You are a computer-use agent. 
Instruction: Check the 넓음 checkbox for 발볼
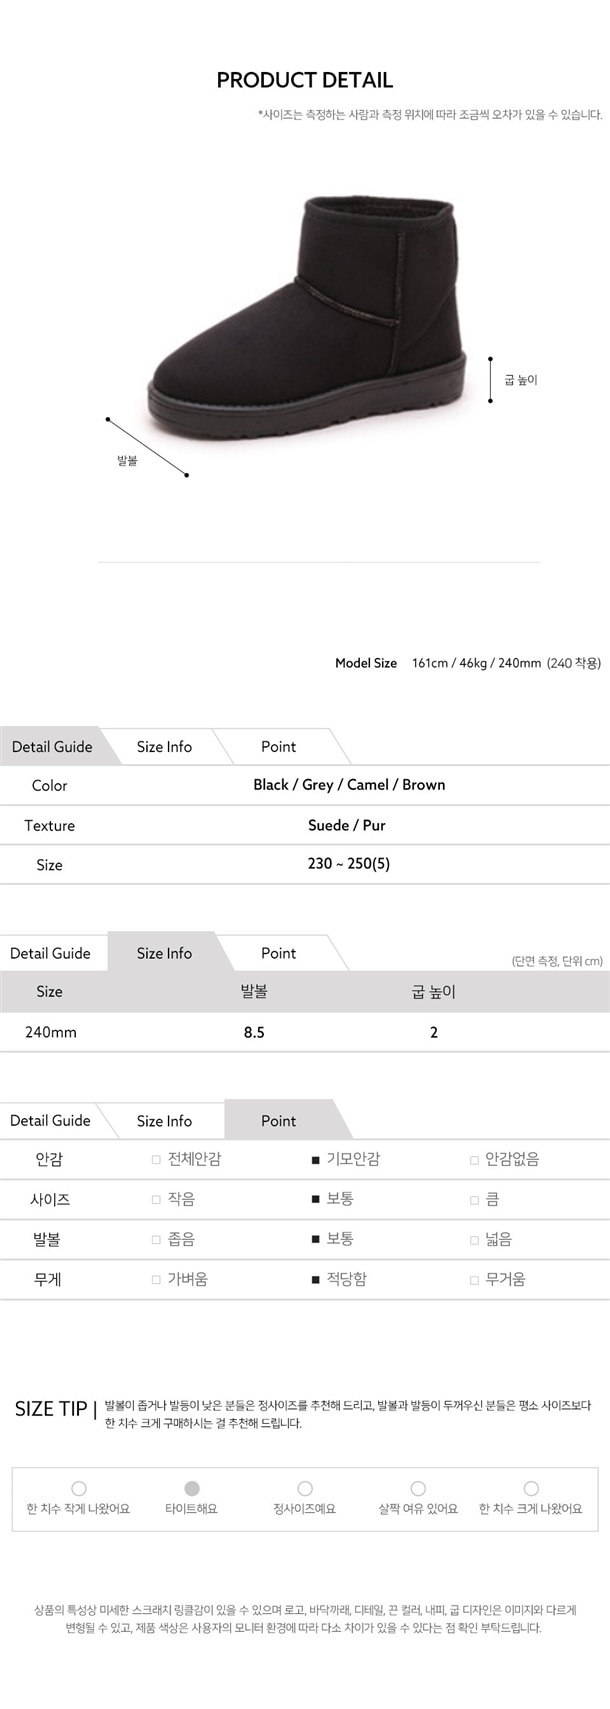[475, 1240]
